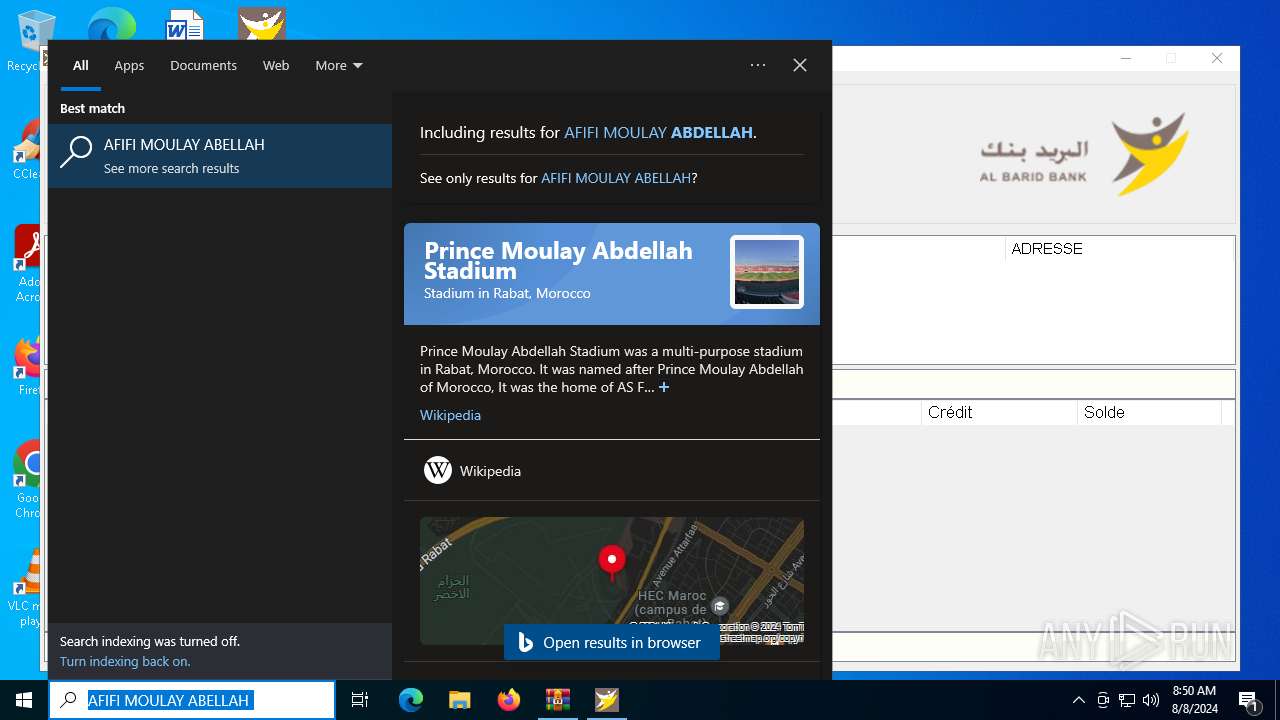Open the Windows Start menu
The image size is (1280, 720).
tap(24, 700)
